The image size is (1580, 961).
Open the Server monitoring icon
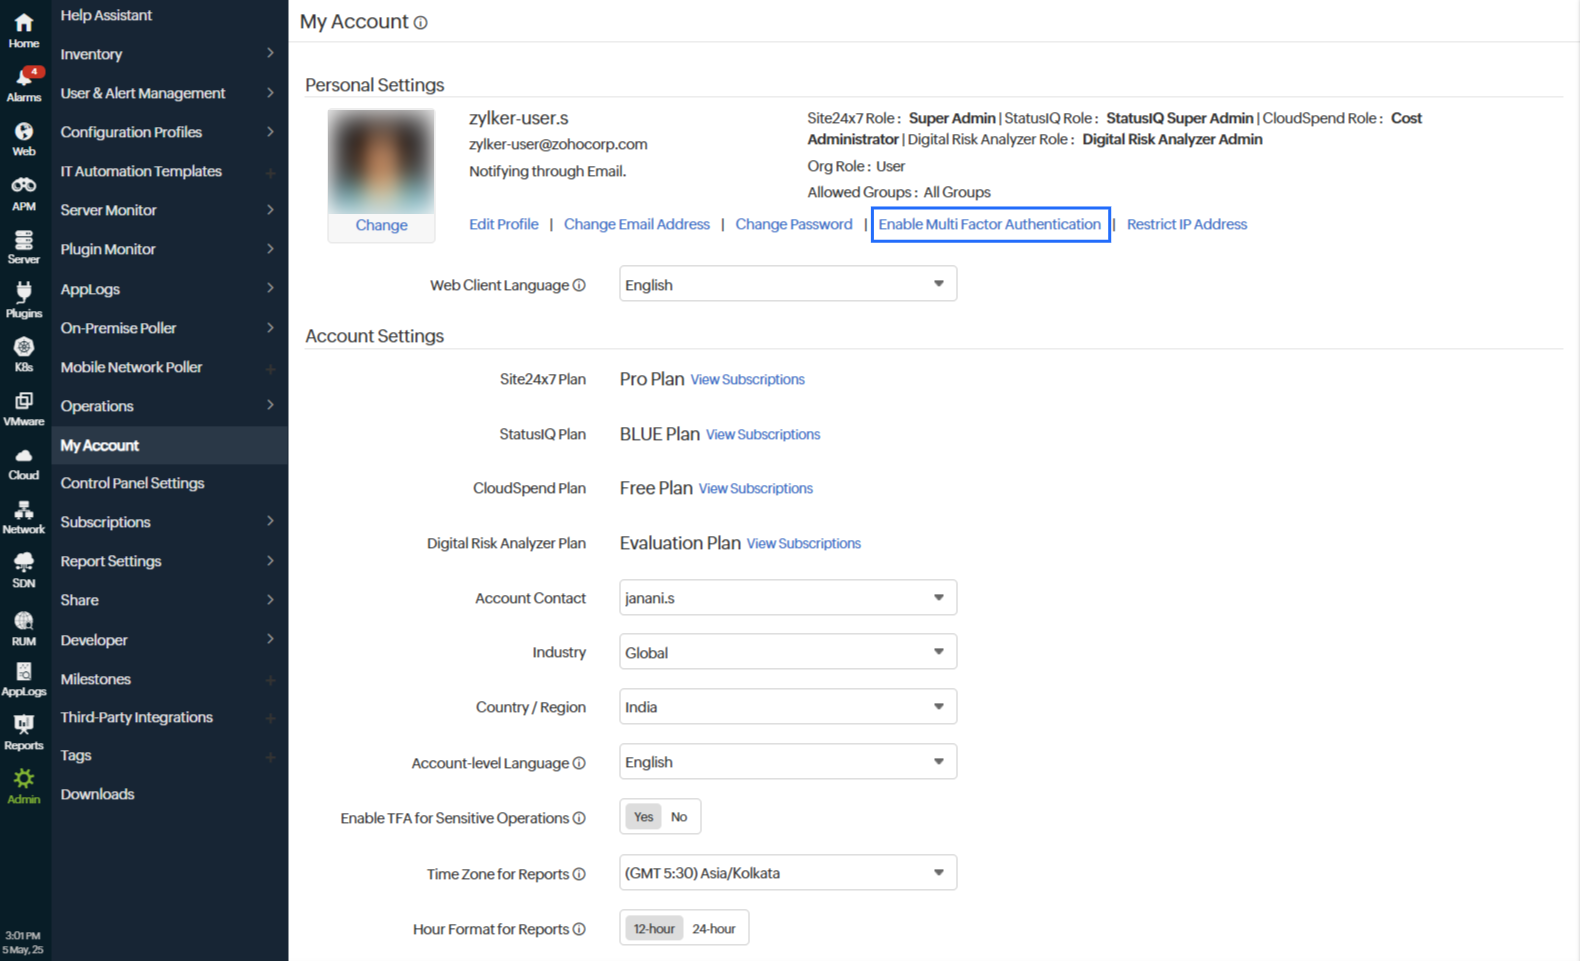pos(24,247)
